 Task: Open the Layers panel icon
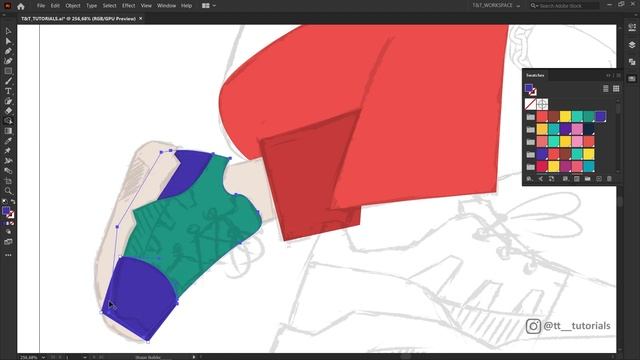click(632, 45)
